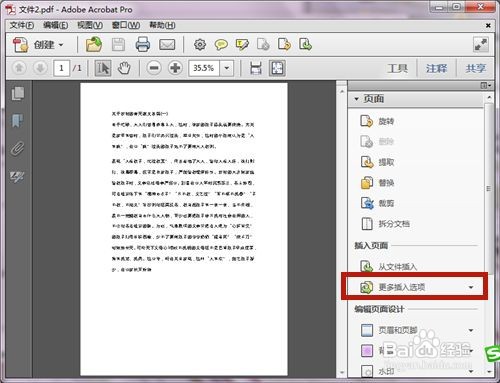Screen dimensions: 500x383
Task: Choose the text selection cursor tool
Action: [x=103, y=68]
